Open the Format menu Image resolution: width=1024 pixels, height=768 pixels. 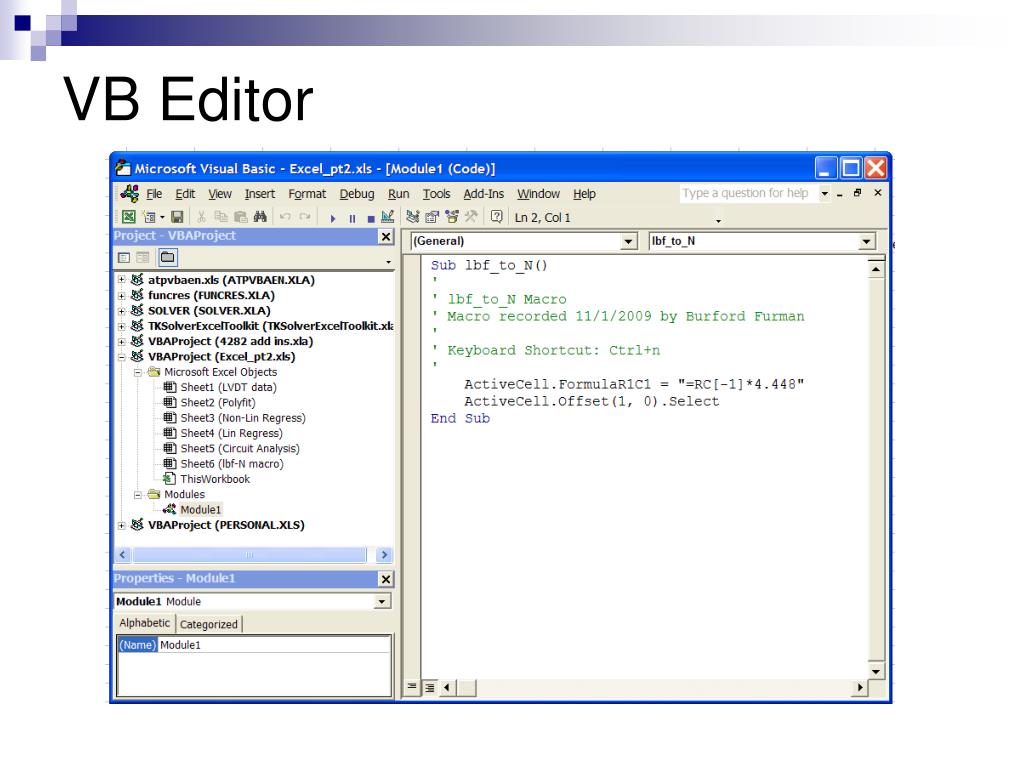point(307,194)
